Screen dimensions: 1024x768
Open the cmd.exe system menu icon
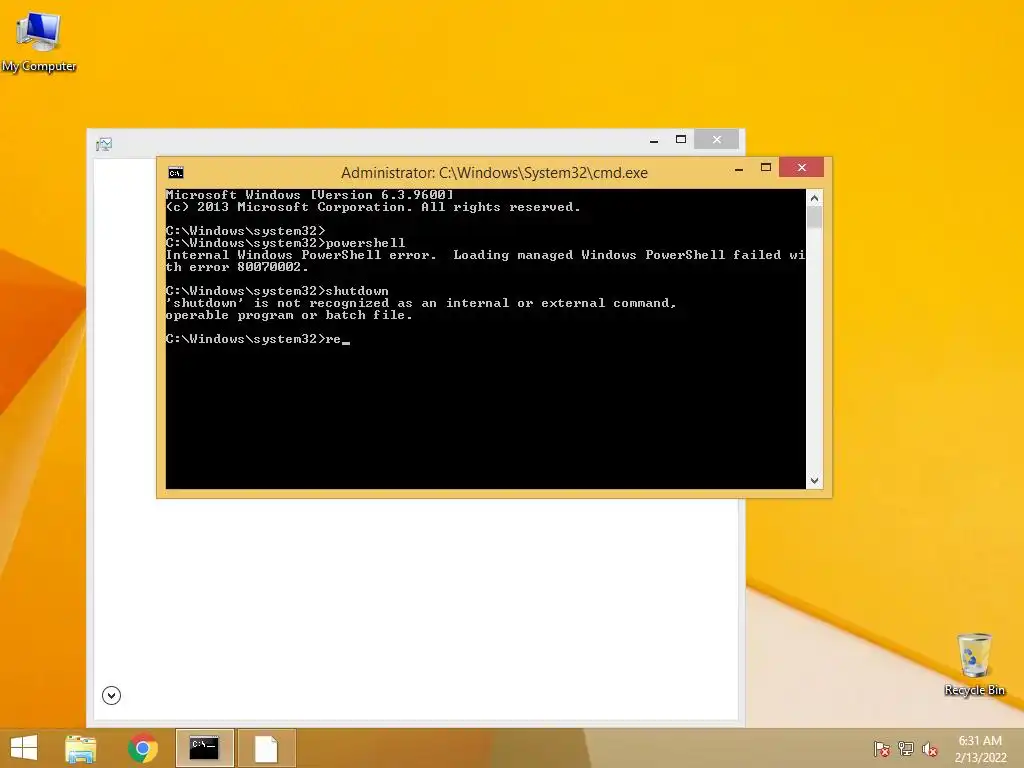(x=176, y=172)
